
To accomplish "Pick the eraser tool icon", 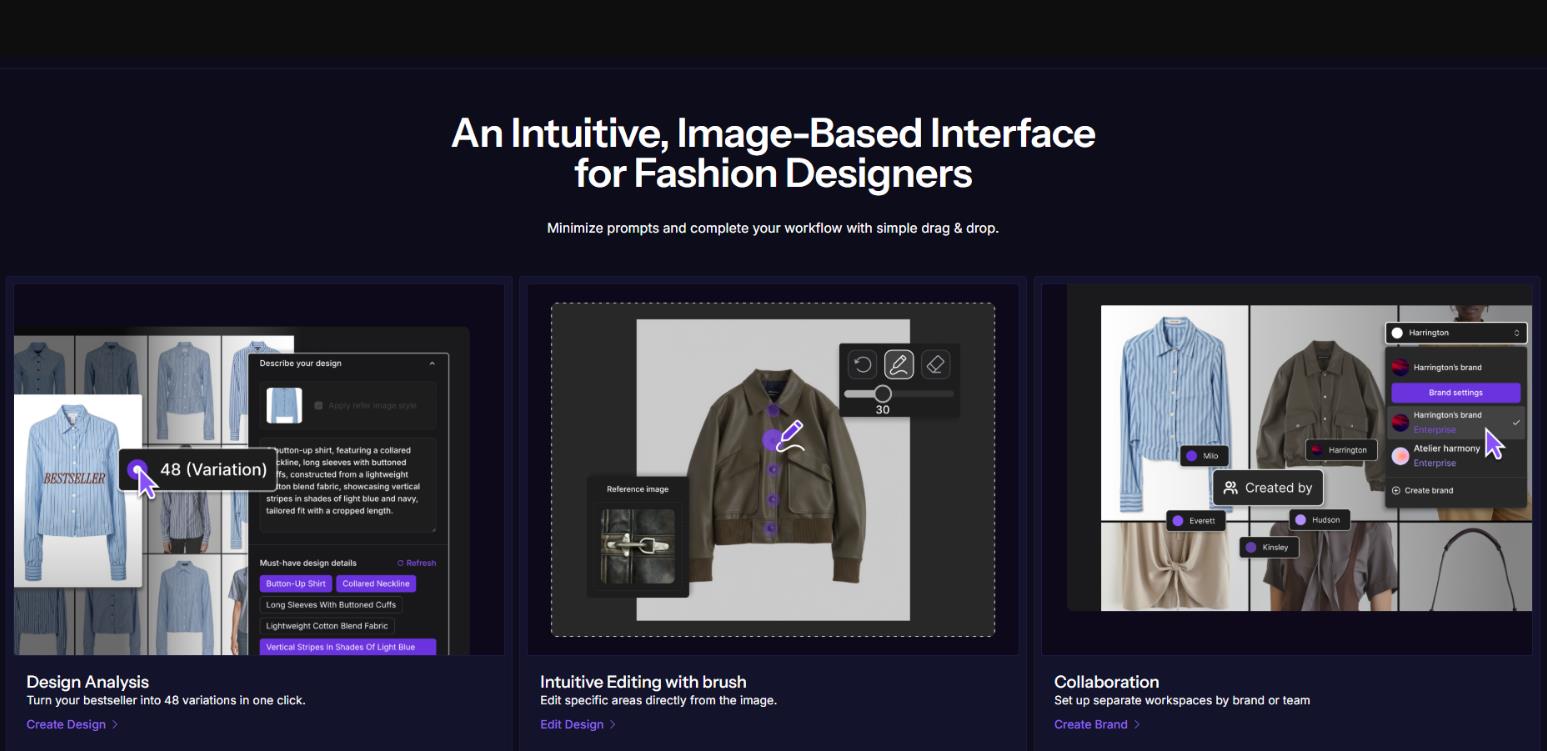I will point(935,364).
